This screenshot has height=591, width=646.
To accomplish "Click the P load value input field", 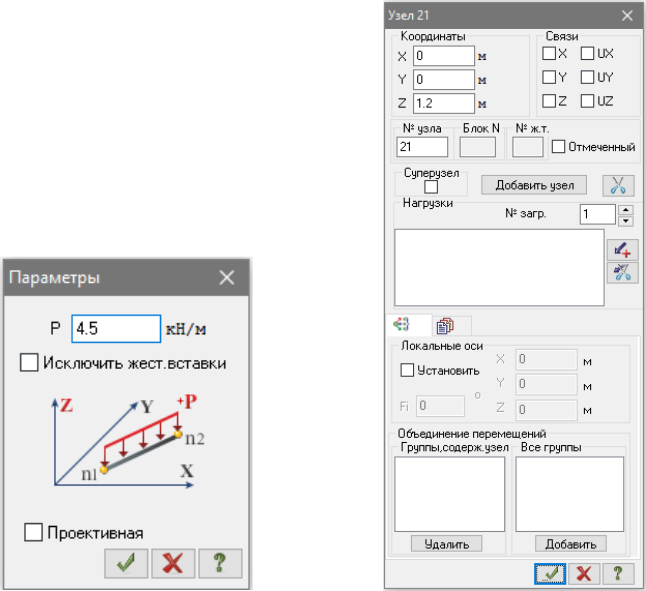I will click(x=116, y=328).
